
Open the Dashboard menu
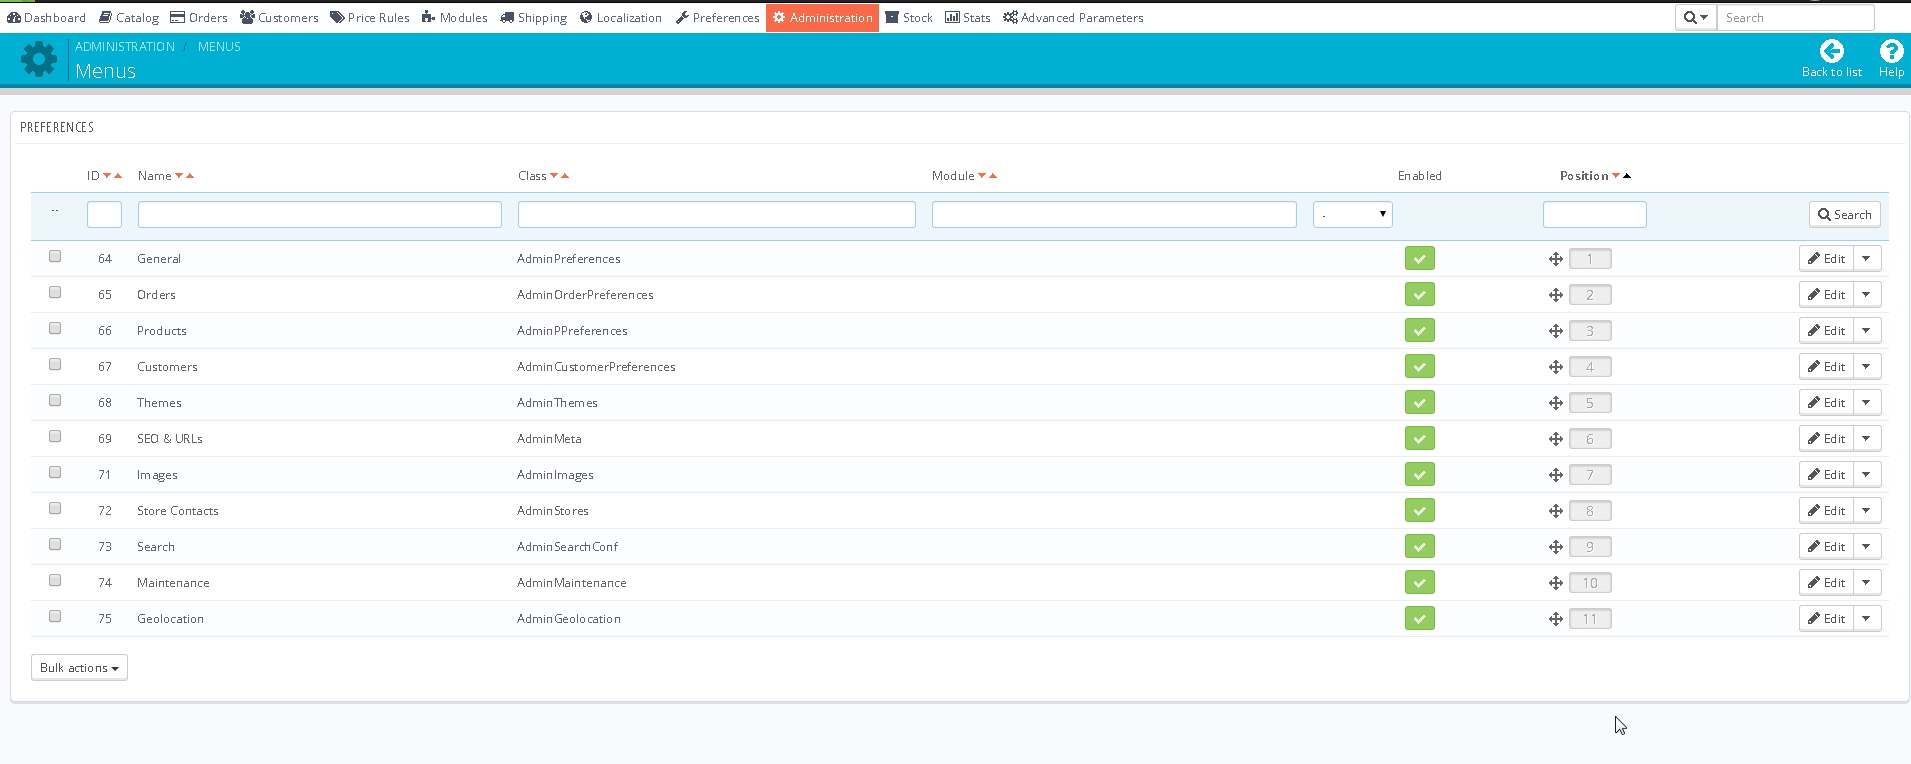pos(46,18)
